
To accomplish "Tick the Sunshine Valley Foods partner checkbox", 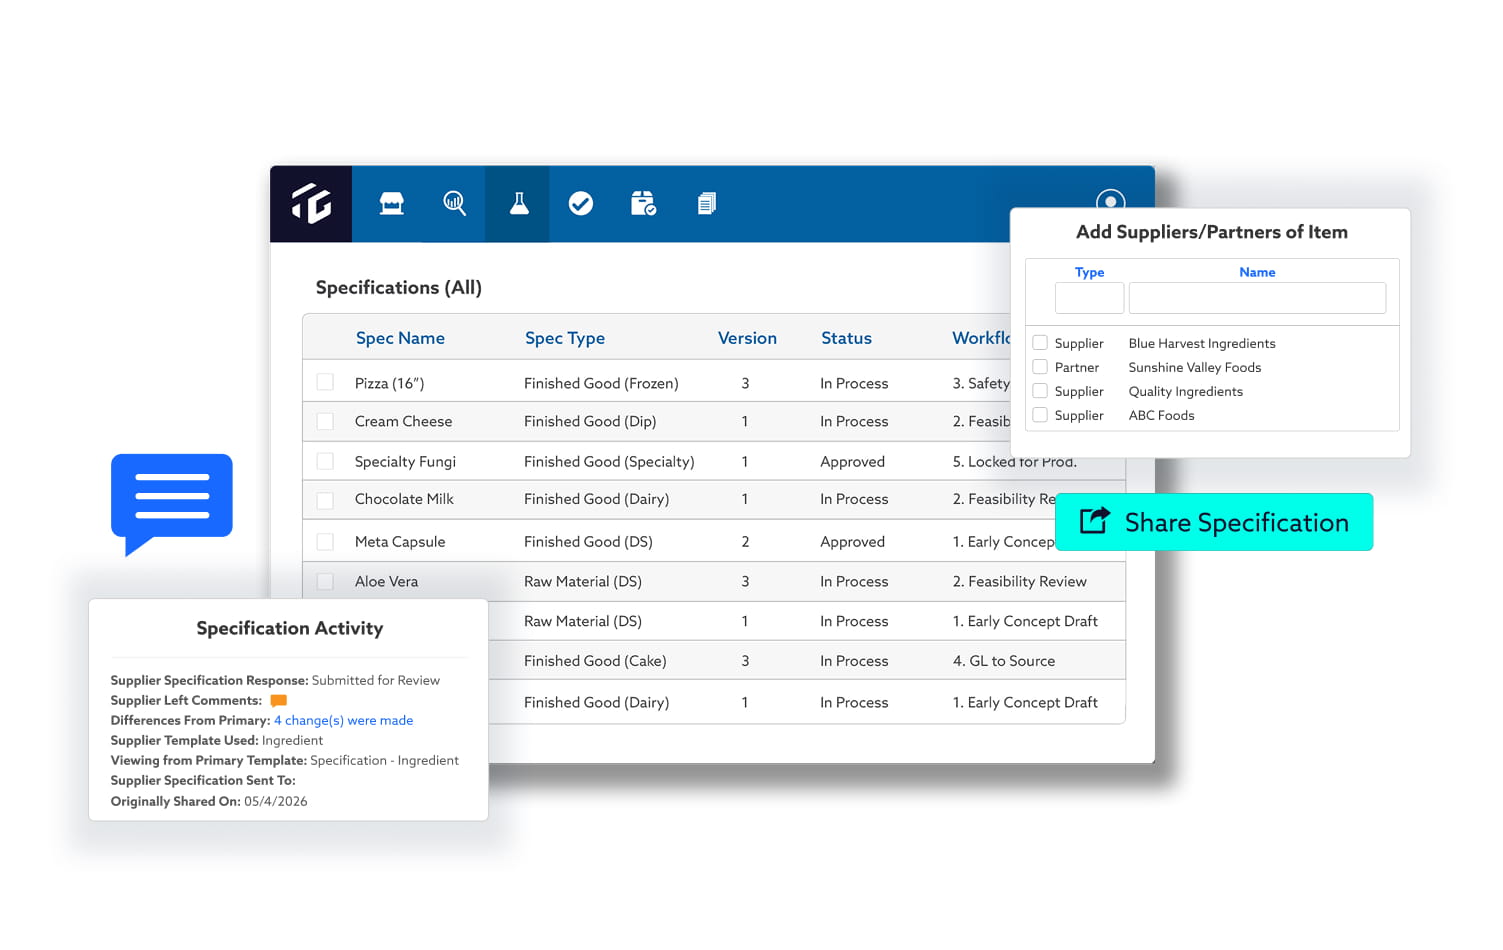I will coord(1040,366).
